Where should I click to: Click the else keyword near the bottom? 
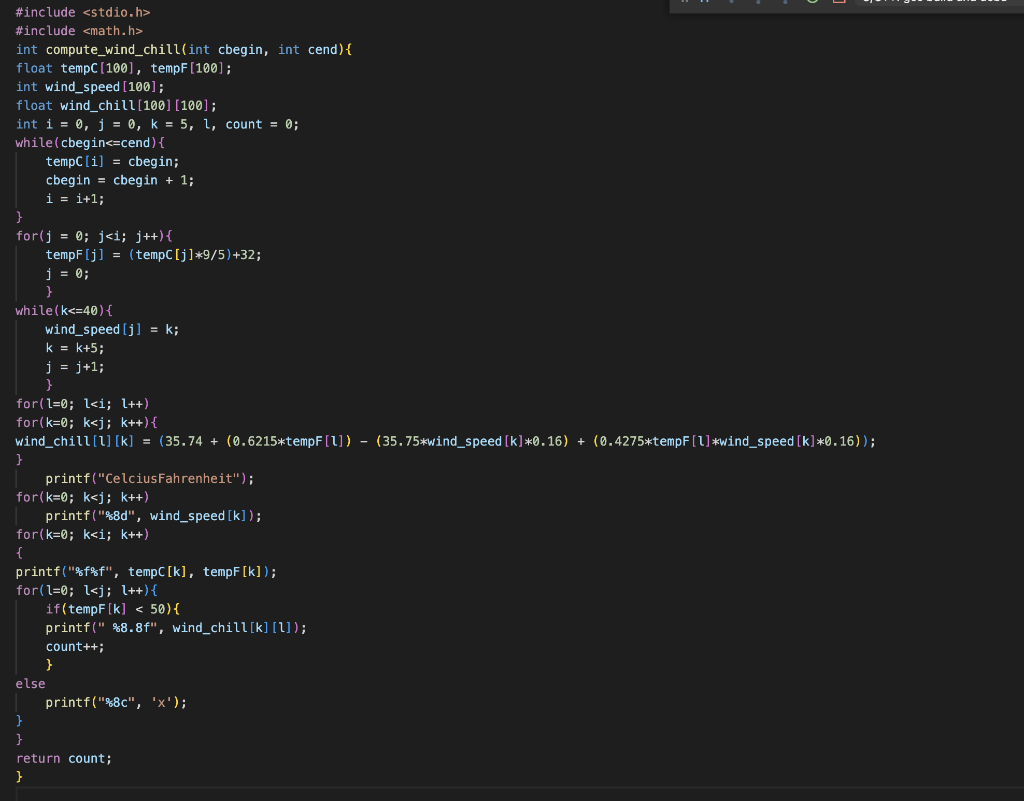click(25, 683)
